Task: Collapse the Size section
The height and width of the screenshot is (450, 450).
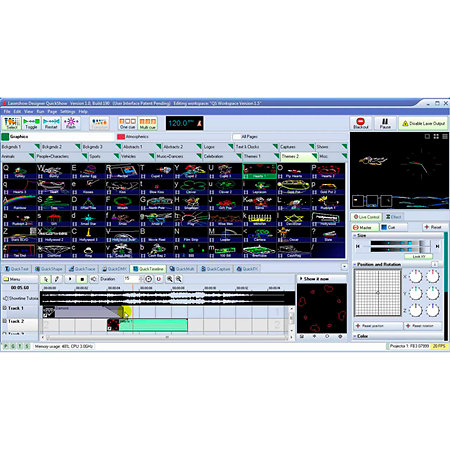Action: 355,236
